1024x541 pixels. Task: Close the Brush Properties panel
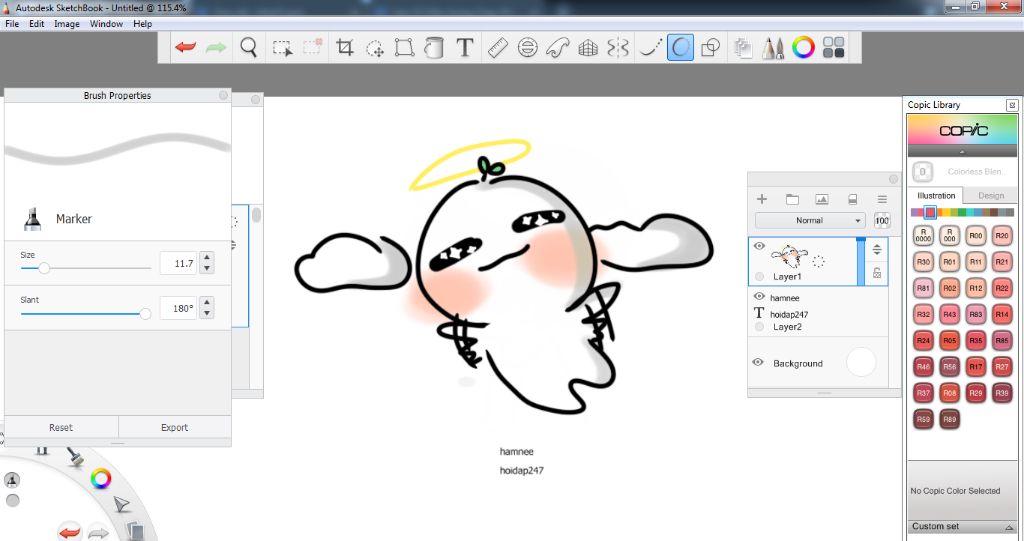point(223,95)
